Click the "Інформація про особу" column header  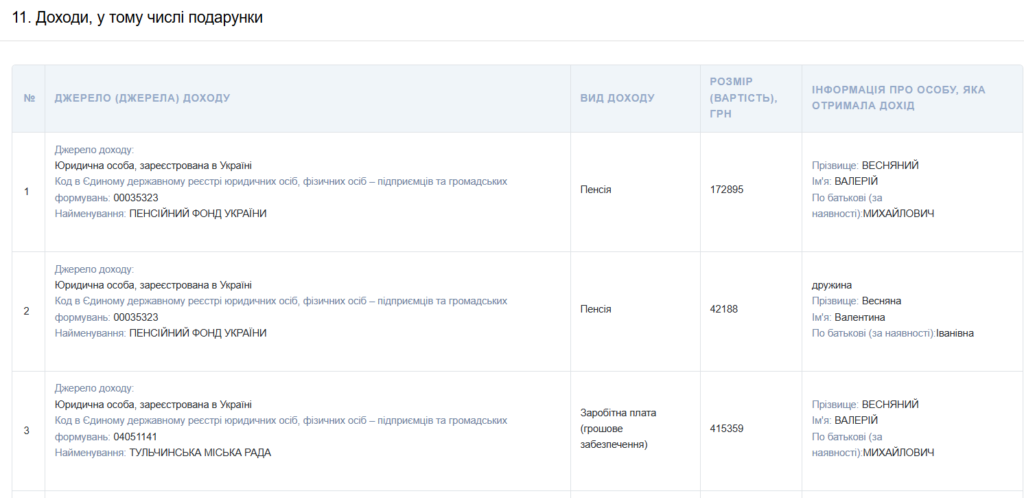(x=898, y=98)
